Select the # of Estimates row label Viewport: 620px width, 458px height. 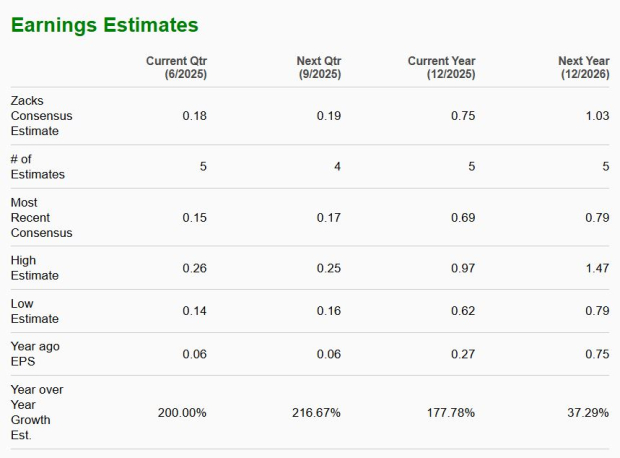[x=37, y=167]
